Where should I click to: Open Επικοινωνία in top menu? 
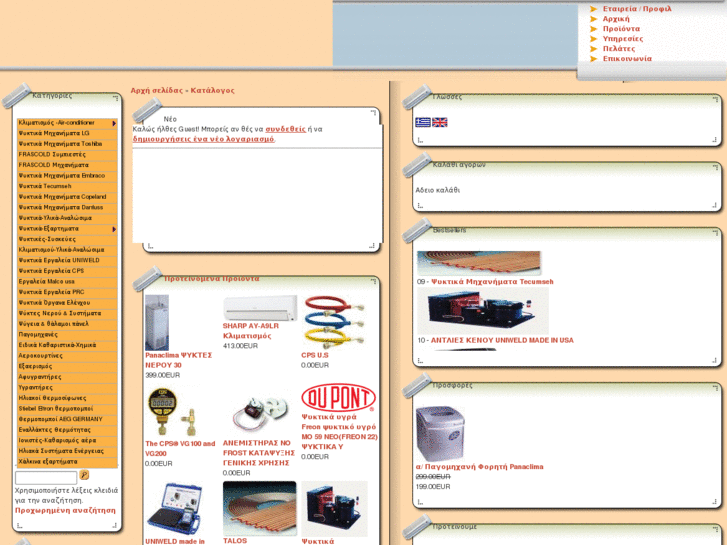[x=627, y=59]
